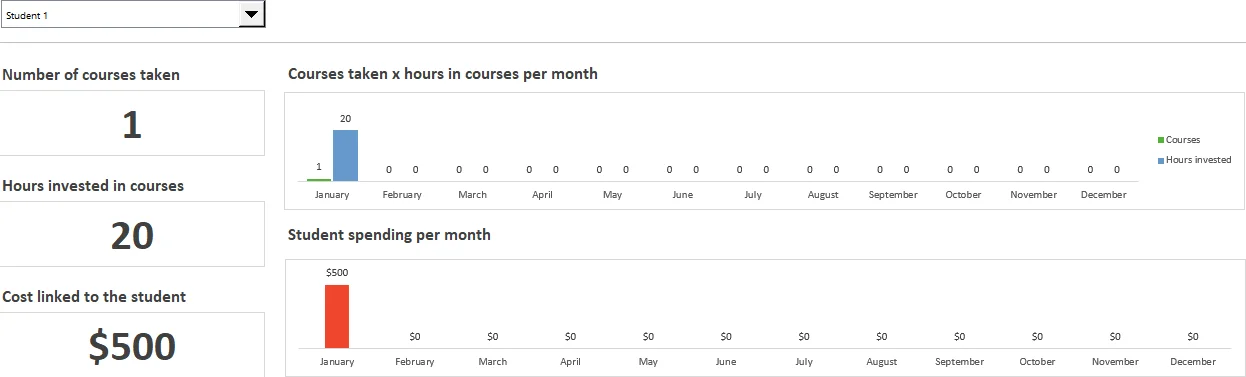The height and width of the screenshot is (377, 1246).
Task: Select the blue January hours bar
Action: tap(345, 156)
